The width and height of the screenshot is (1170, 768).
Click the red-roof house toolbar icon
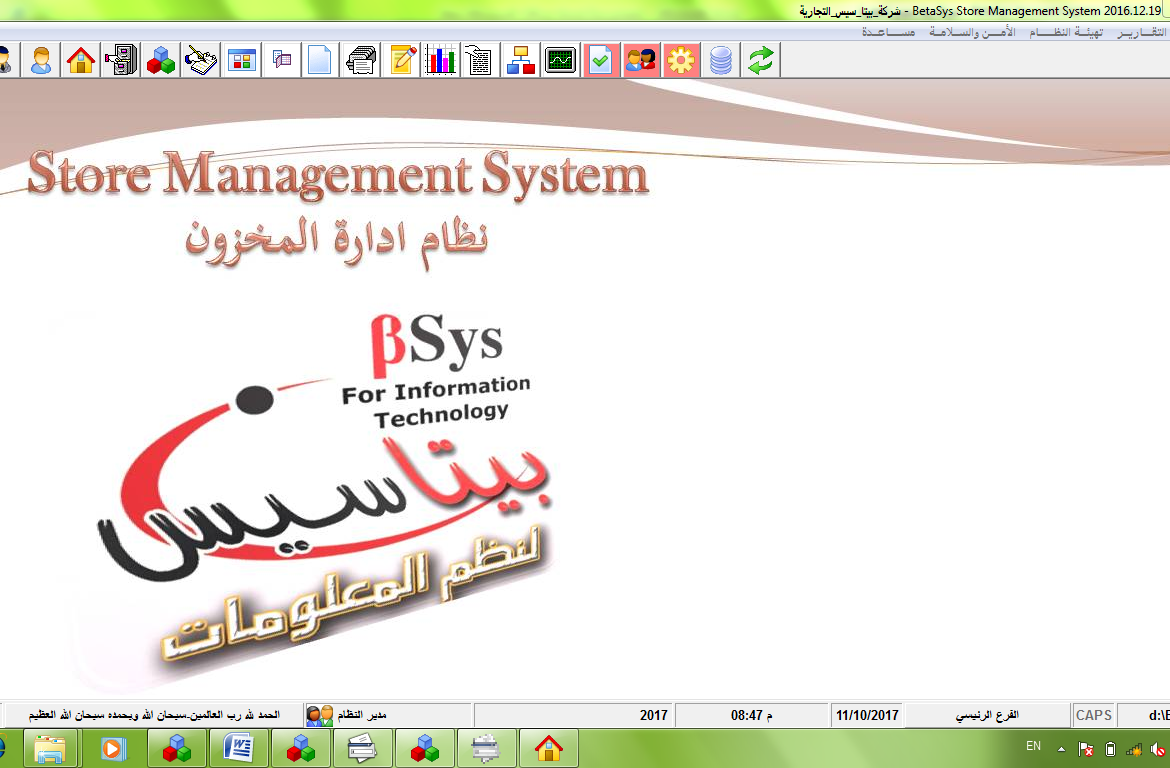(x=81, y=60)
